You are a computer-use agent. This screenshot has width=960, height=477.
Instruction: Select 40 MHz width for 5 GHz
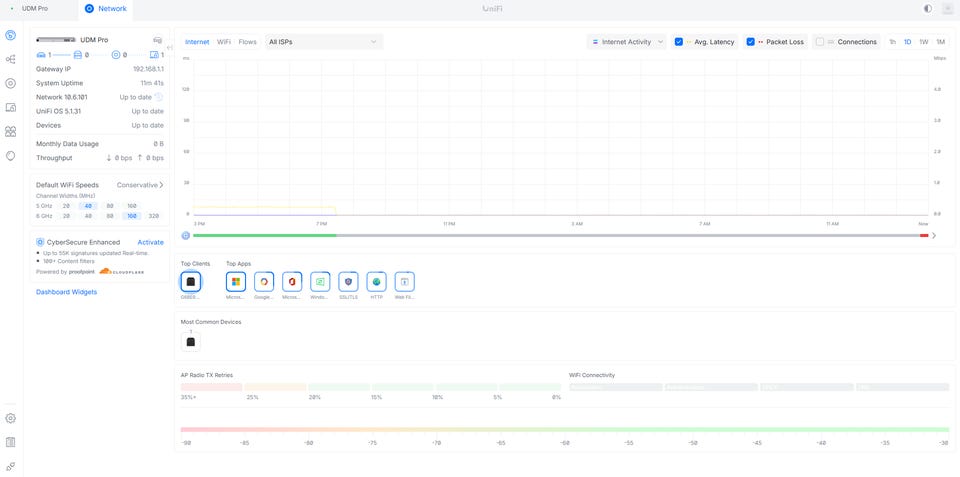tap(88, 206)
